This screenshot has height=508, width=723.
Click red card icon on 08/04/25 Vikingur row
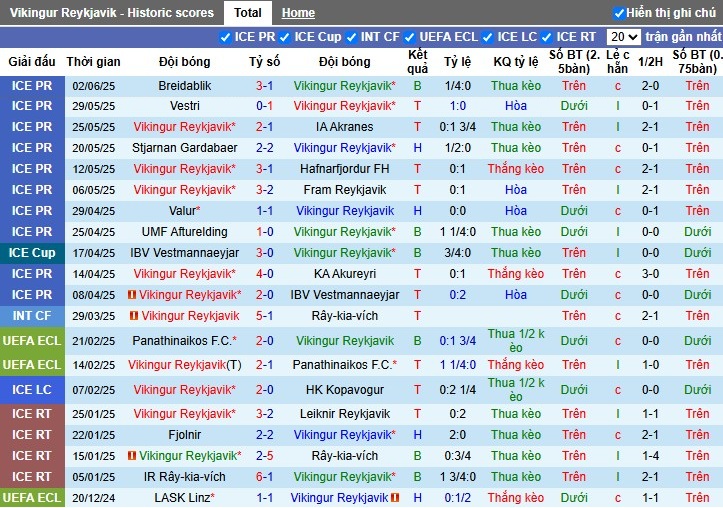(132, 294)
